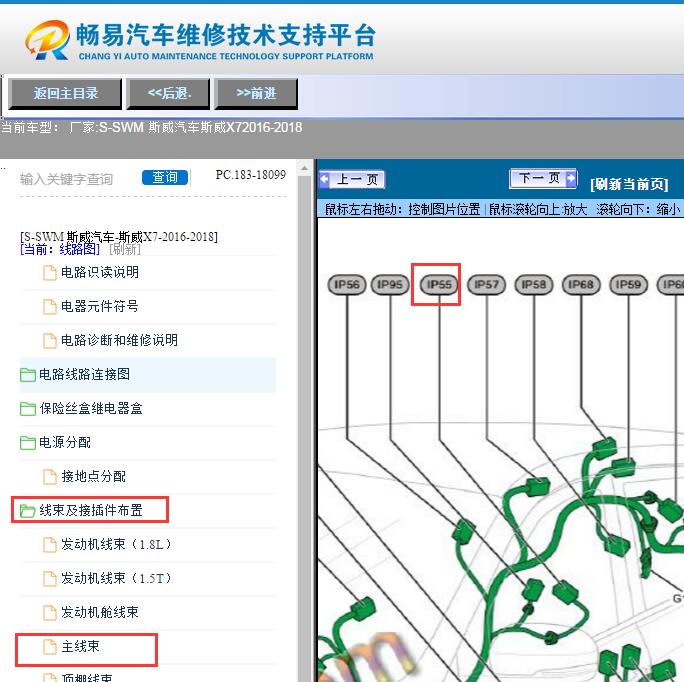Open the 发动机线束（1.8L） document
Screen dimensions: 684x682
coord(116,545)
